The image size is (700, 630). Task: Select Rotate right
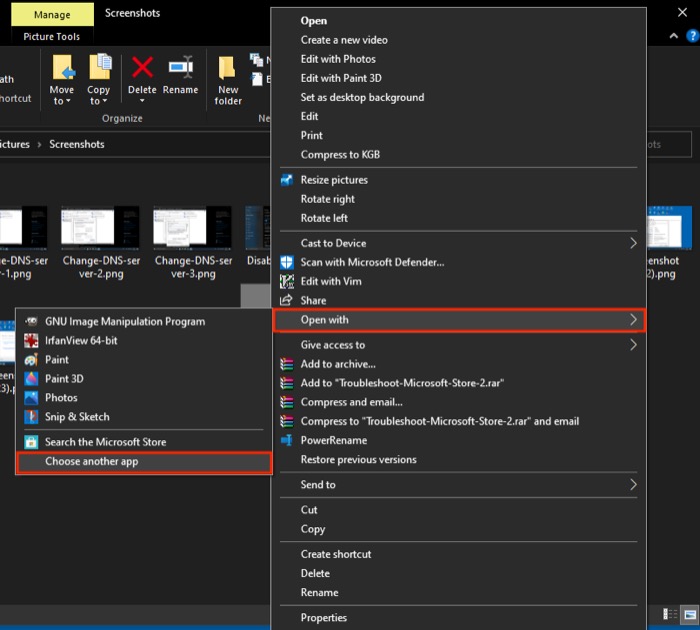(x=458, y=199)
